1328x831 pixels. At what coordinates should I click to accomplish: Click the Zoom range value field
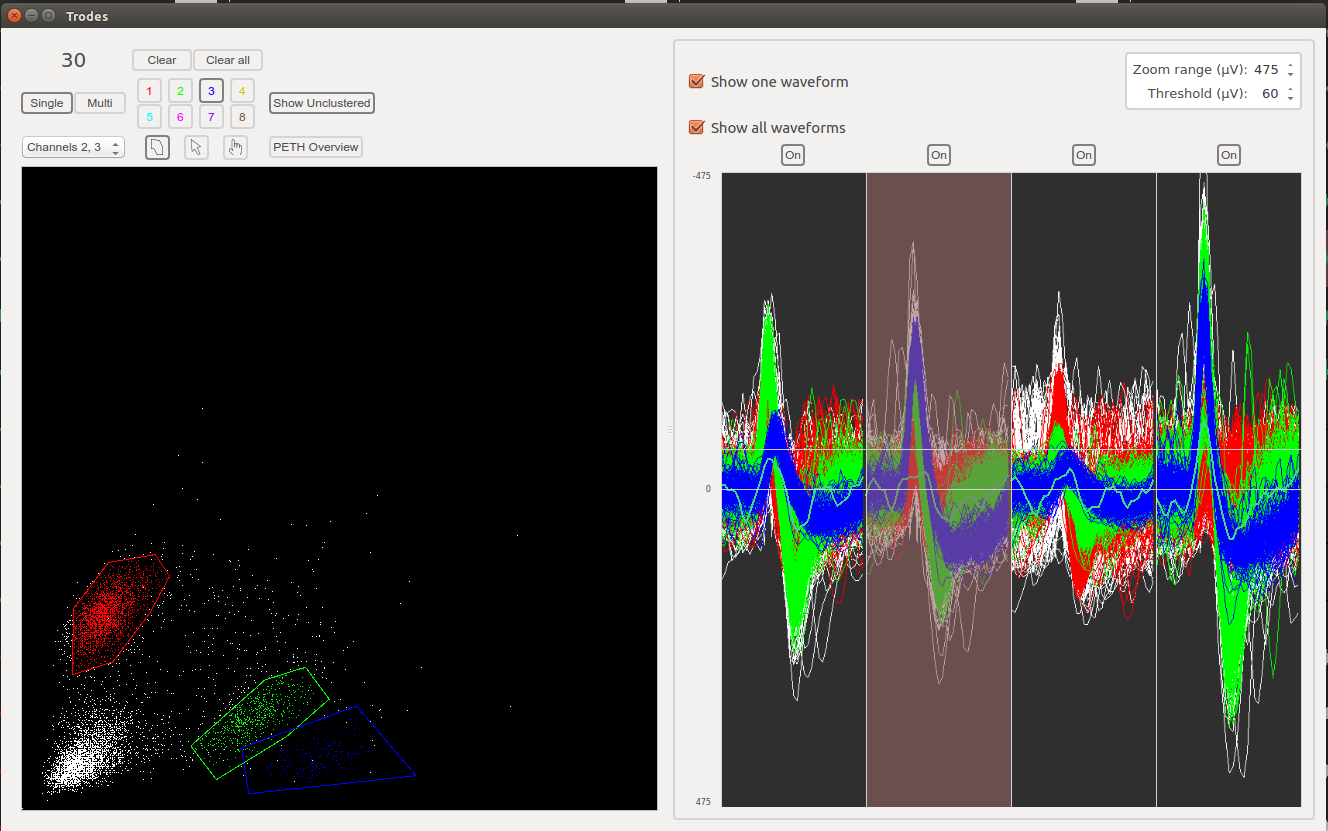click(1266, 70)
